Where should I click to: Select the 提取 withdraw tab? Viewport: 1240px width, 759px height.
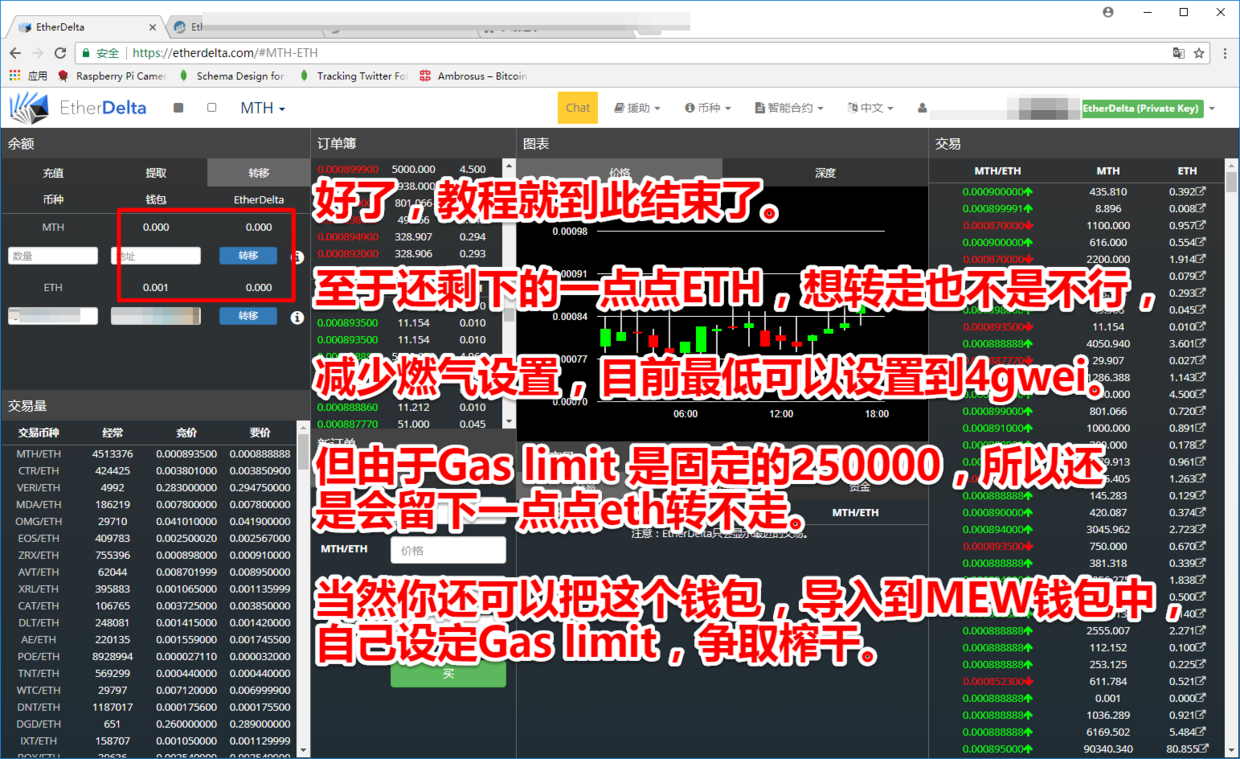(x=156, y=173)
